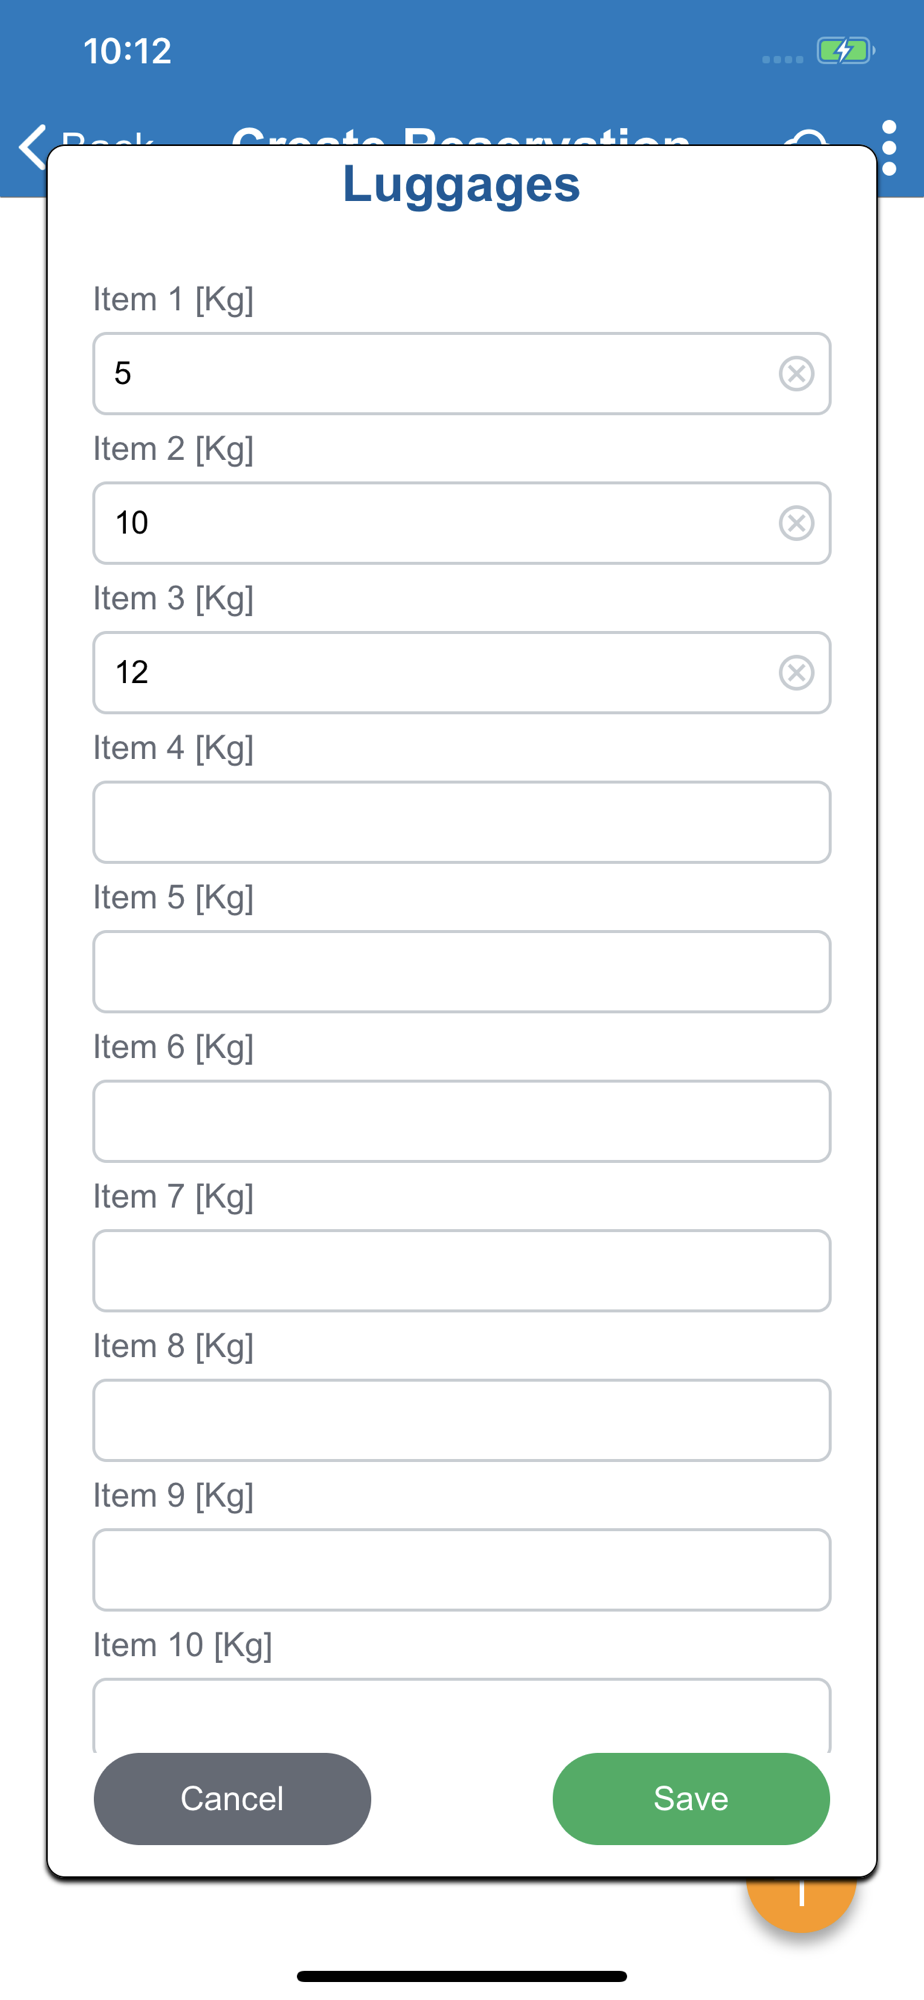Clear the Item 1 weight field
The width and height of the screenshot is (924, 2000).
[x=796, y=374]
